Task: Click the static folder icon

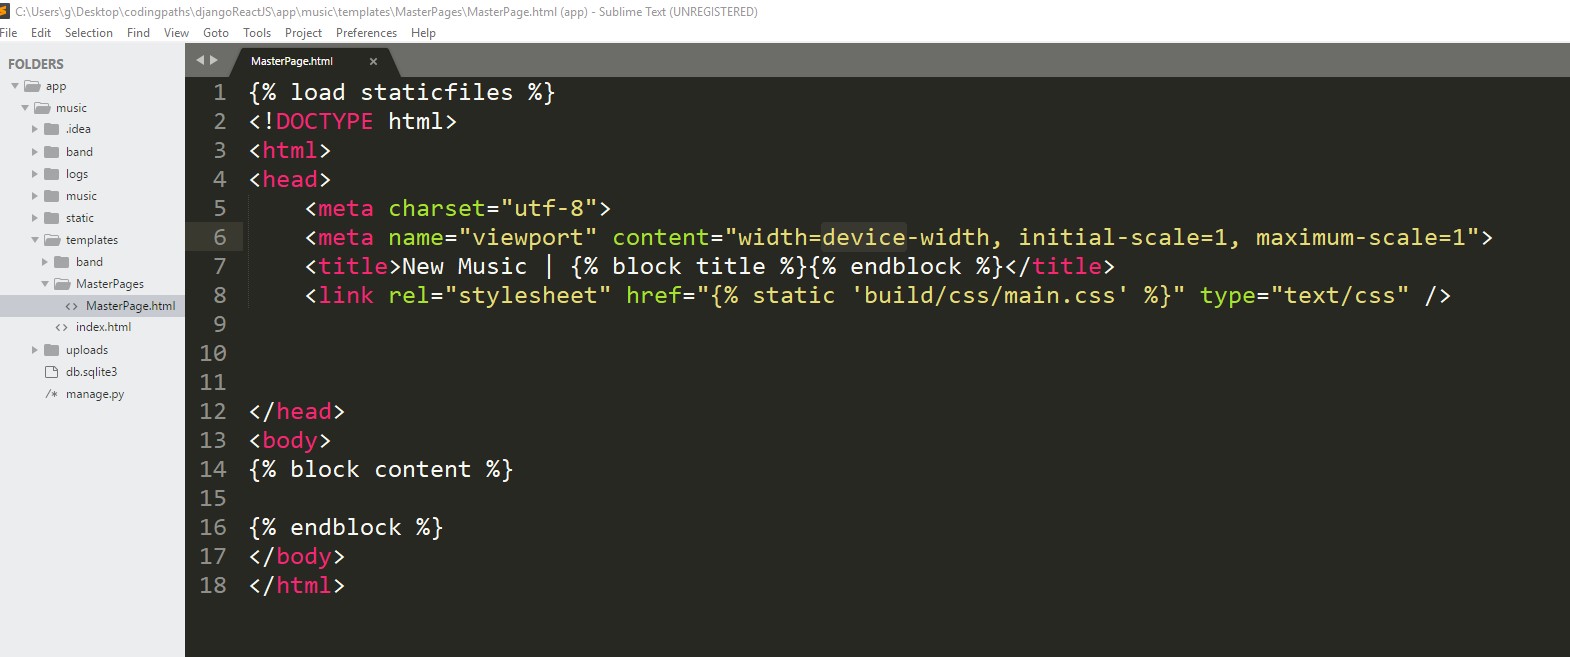Action: (x=52, y=218)
